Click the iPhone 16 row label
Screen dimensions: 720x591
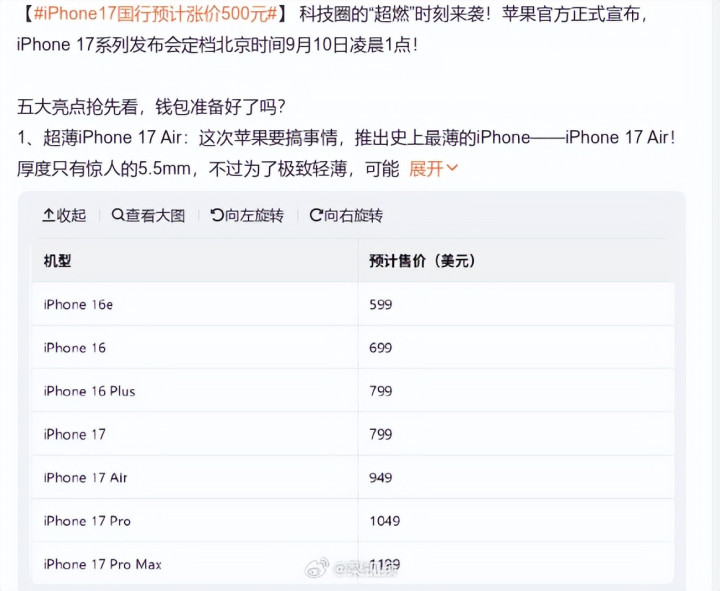click(74, 348)
